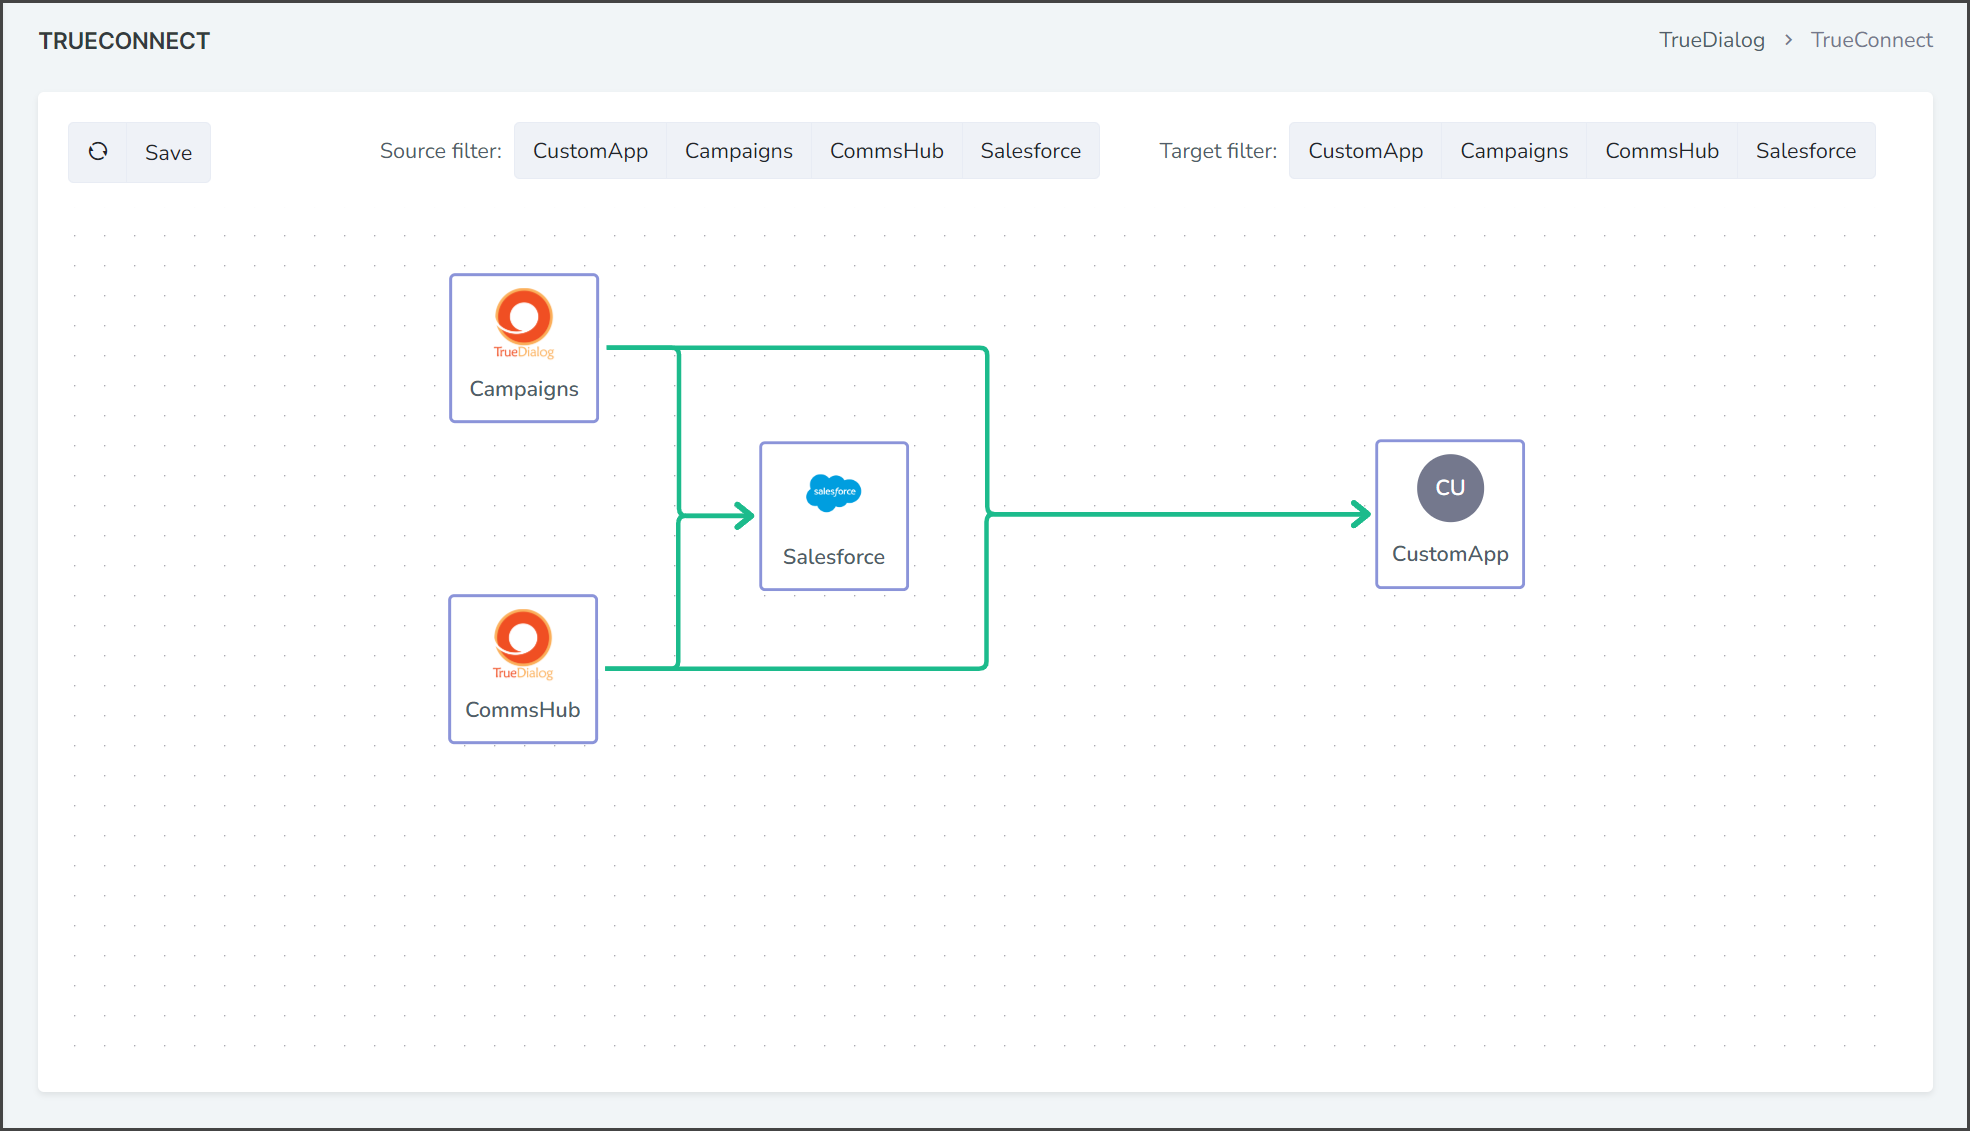Select the Salesforce cloud logo
Screen dimensions: 1970x1131
[x=834, y=492]
